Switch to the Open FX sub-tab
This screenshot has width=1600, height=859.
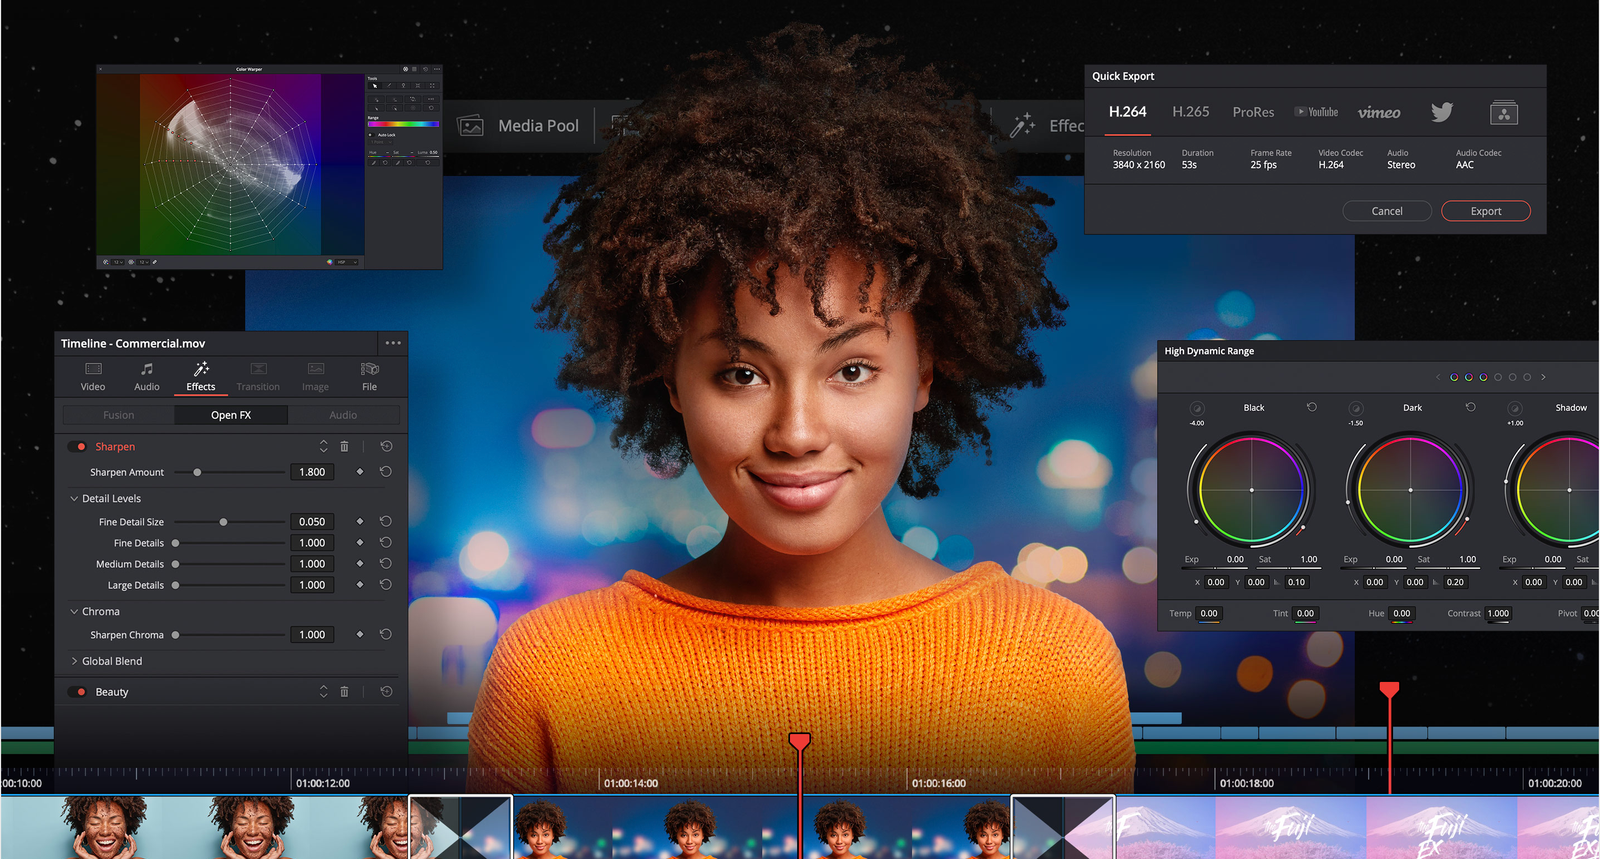(x=231, y=415)
